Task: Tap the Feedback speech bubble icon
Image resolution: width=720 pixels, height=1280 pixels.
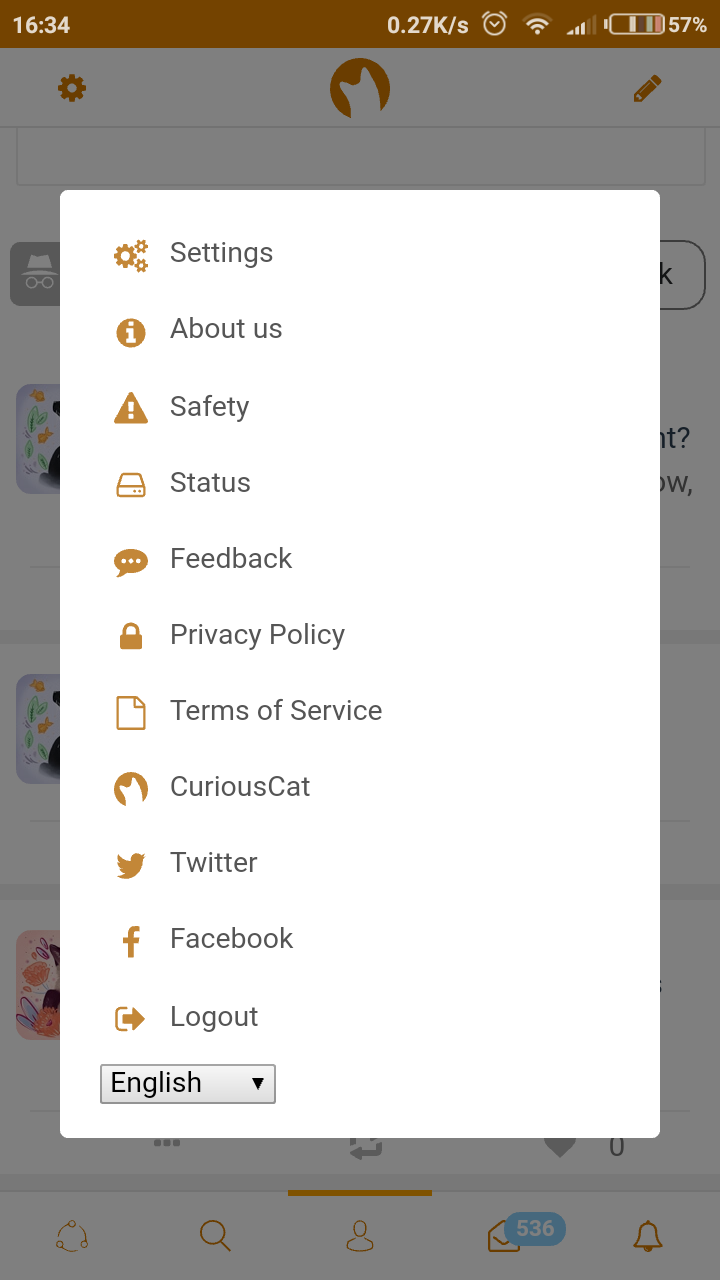Action: pyautogui.click(x=131, y=562)
